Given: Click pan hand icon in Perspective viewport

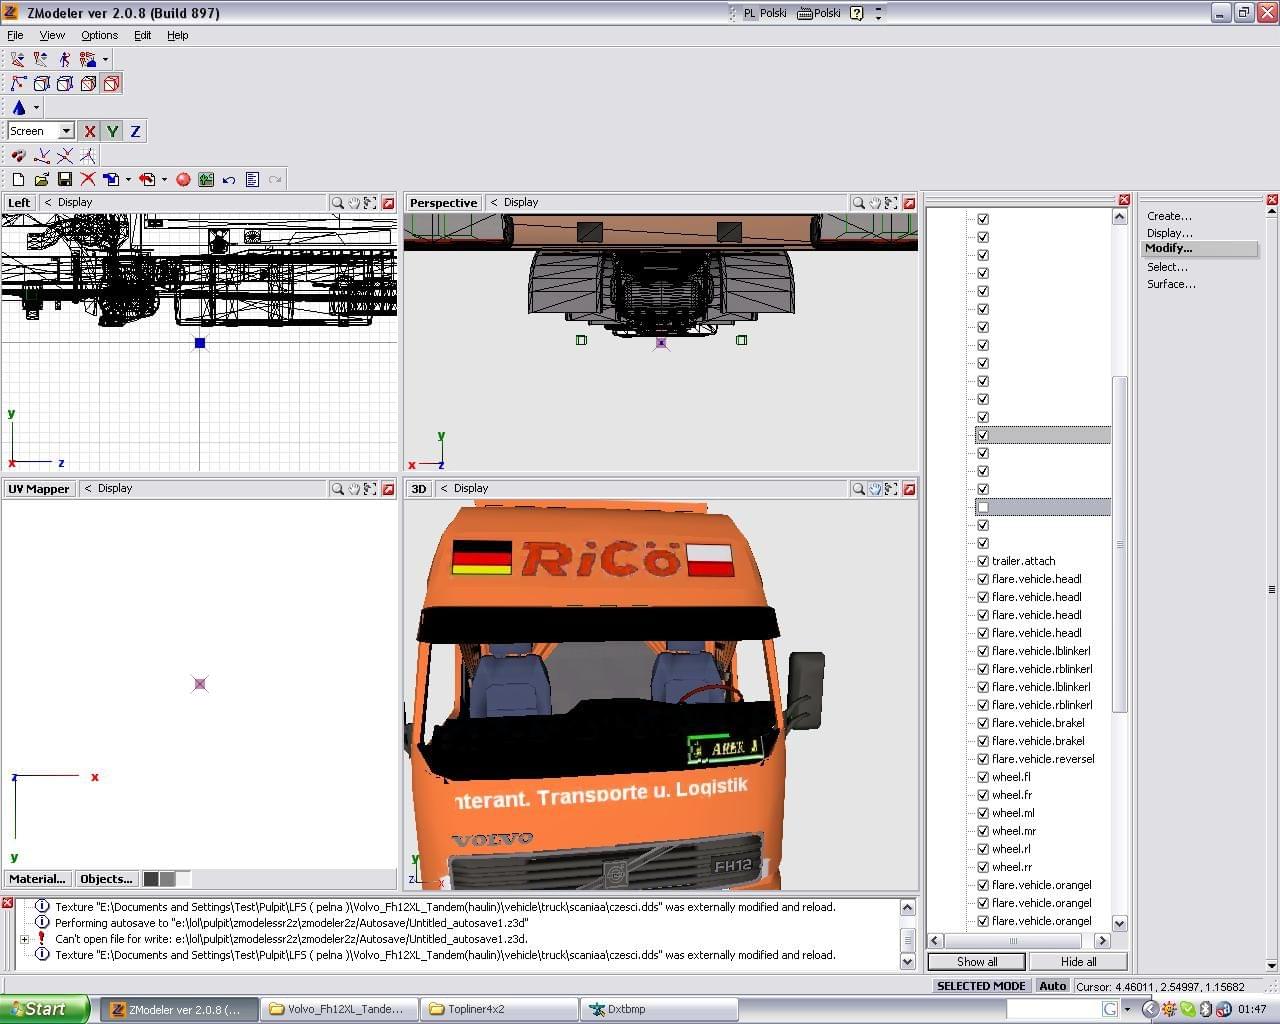Looking at the screenshot, I should coord(875,203).
